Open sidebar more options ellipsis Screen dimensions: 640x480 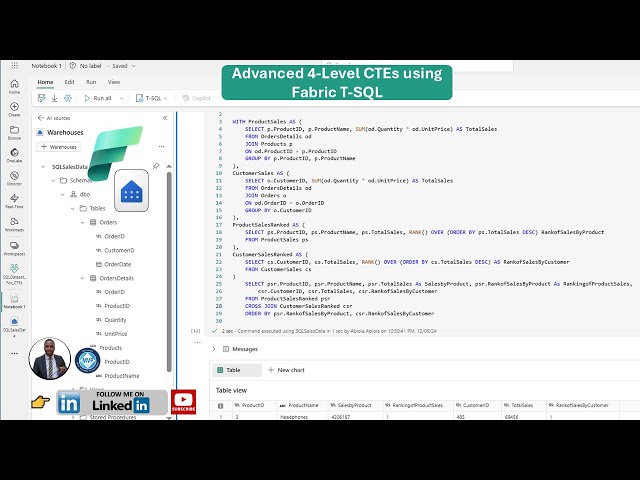point(14,353)
